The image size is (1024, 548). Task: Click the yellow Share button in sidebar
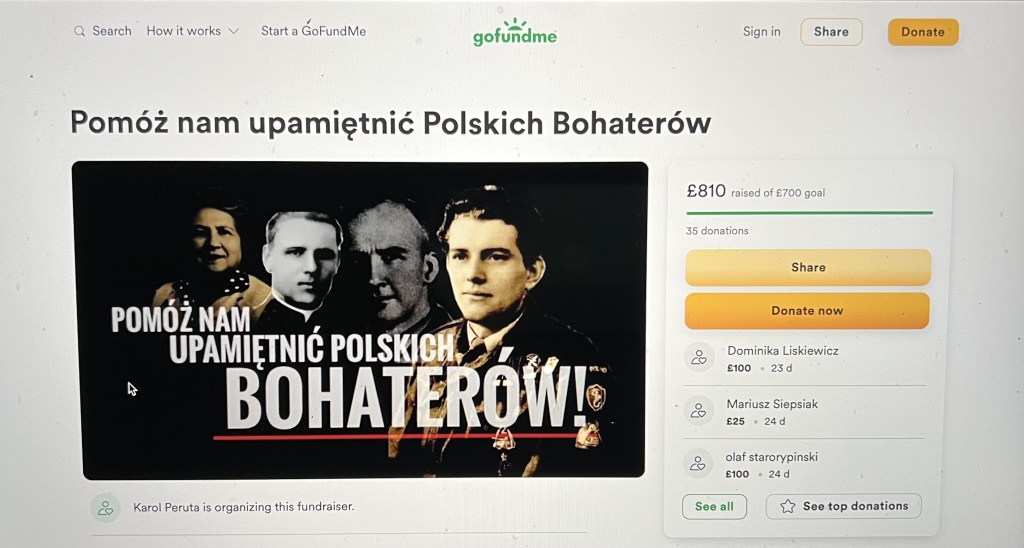pyautogui.click(x=807, y=267)
